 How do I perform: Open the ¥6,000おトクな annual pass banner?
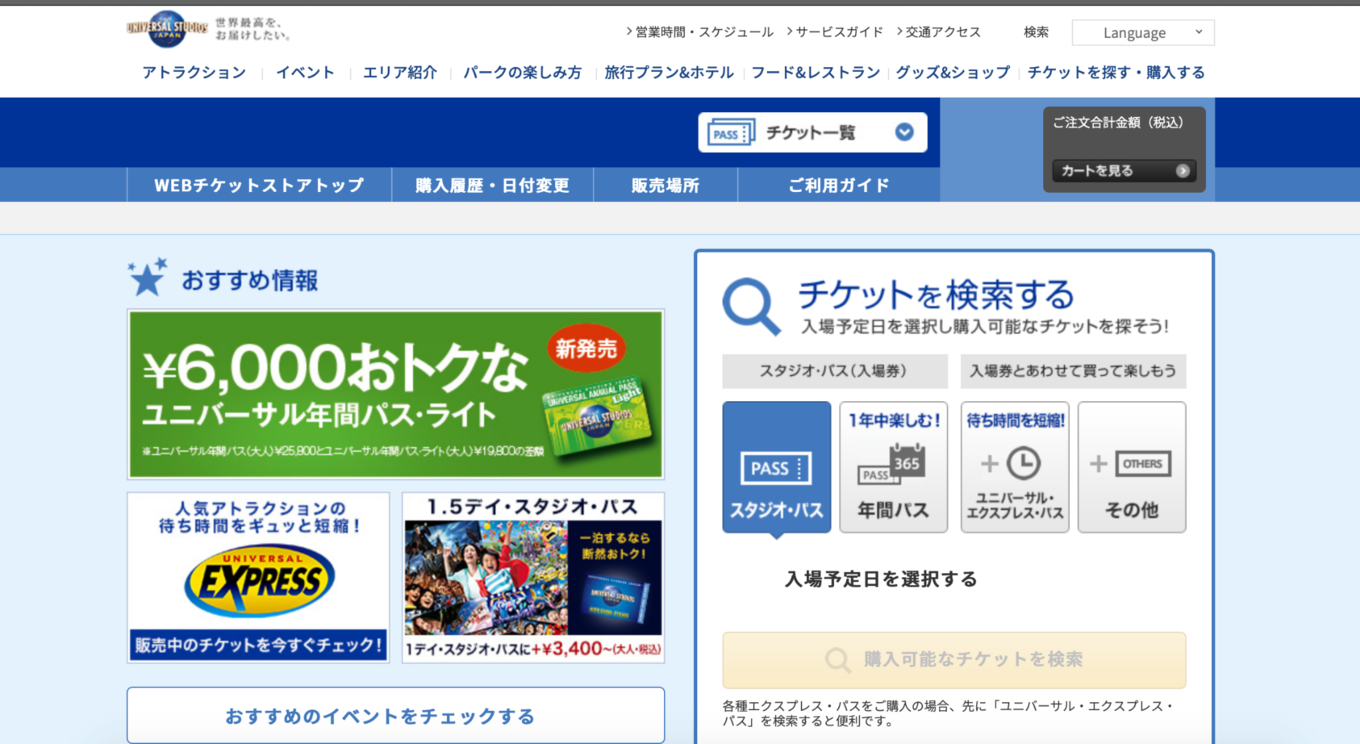point(396,394)
